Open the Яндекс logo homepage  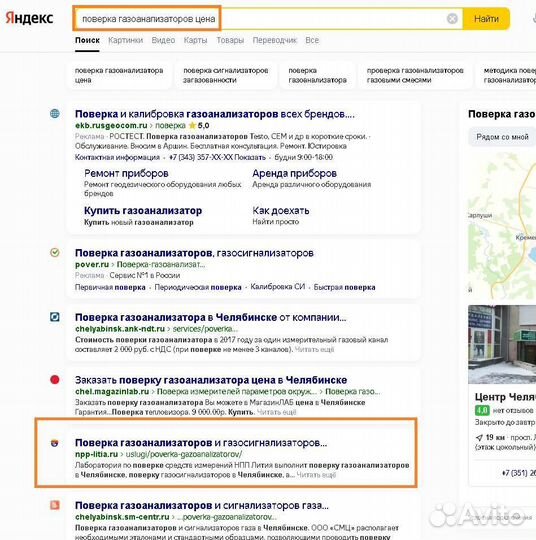tap(30, 18)
